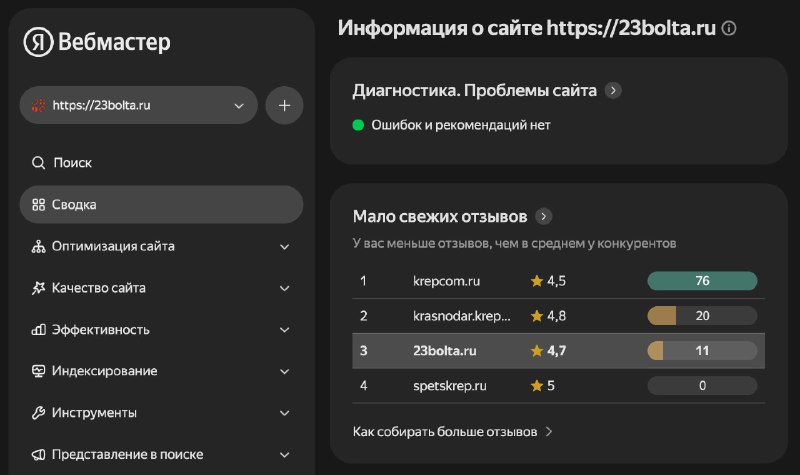Open Диагностика. Проблемы сайта section arrow
Screen dimensions: 800x475
[x=614, y=90]
